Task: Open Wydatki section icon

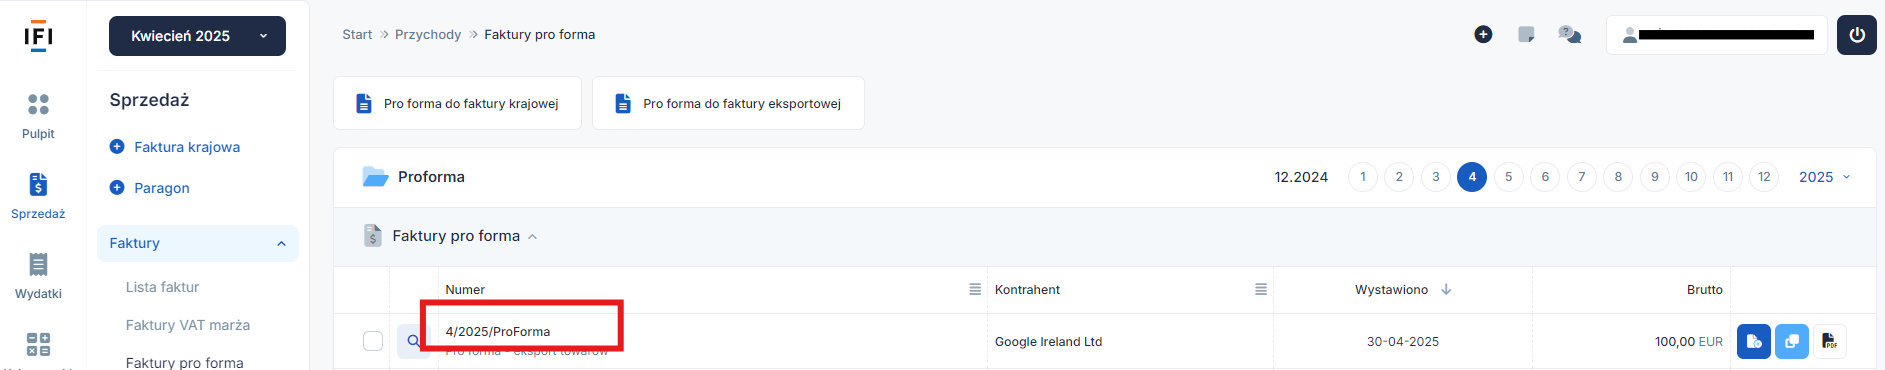Action: tap(38, 276)
